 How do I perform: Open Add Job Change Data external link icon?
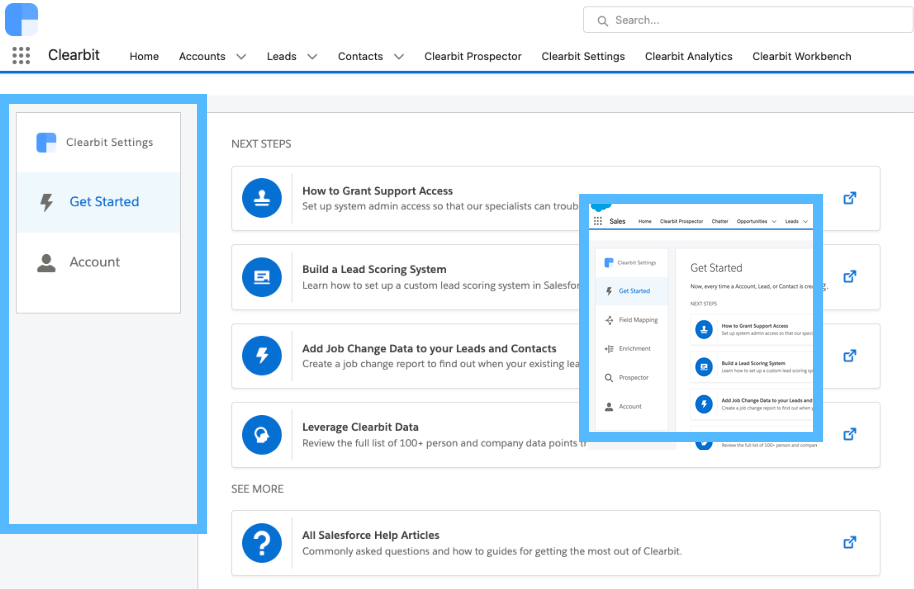pos(850,355)
